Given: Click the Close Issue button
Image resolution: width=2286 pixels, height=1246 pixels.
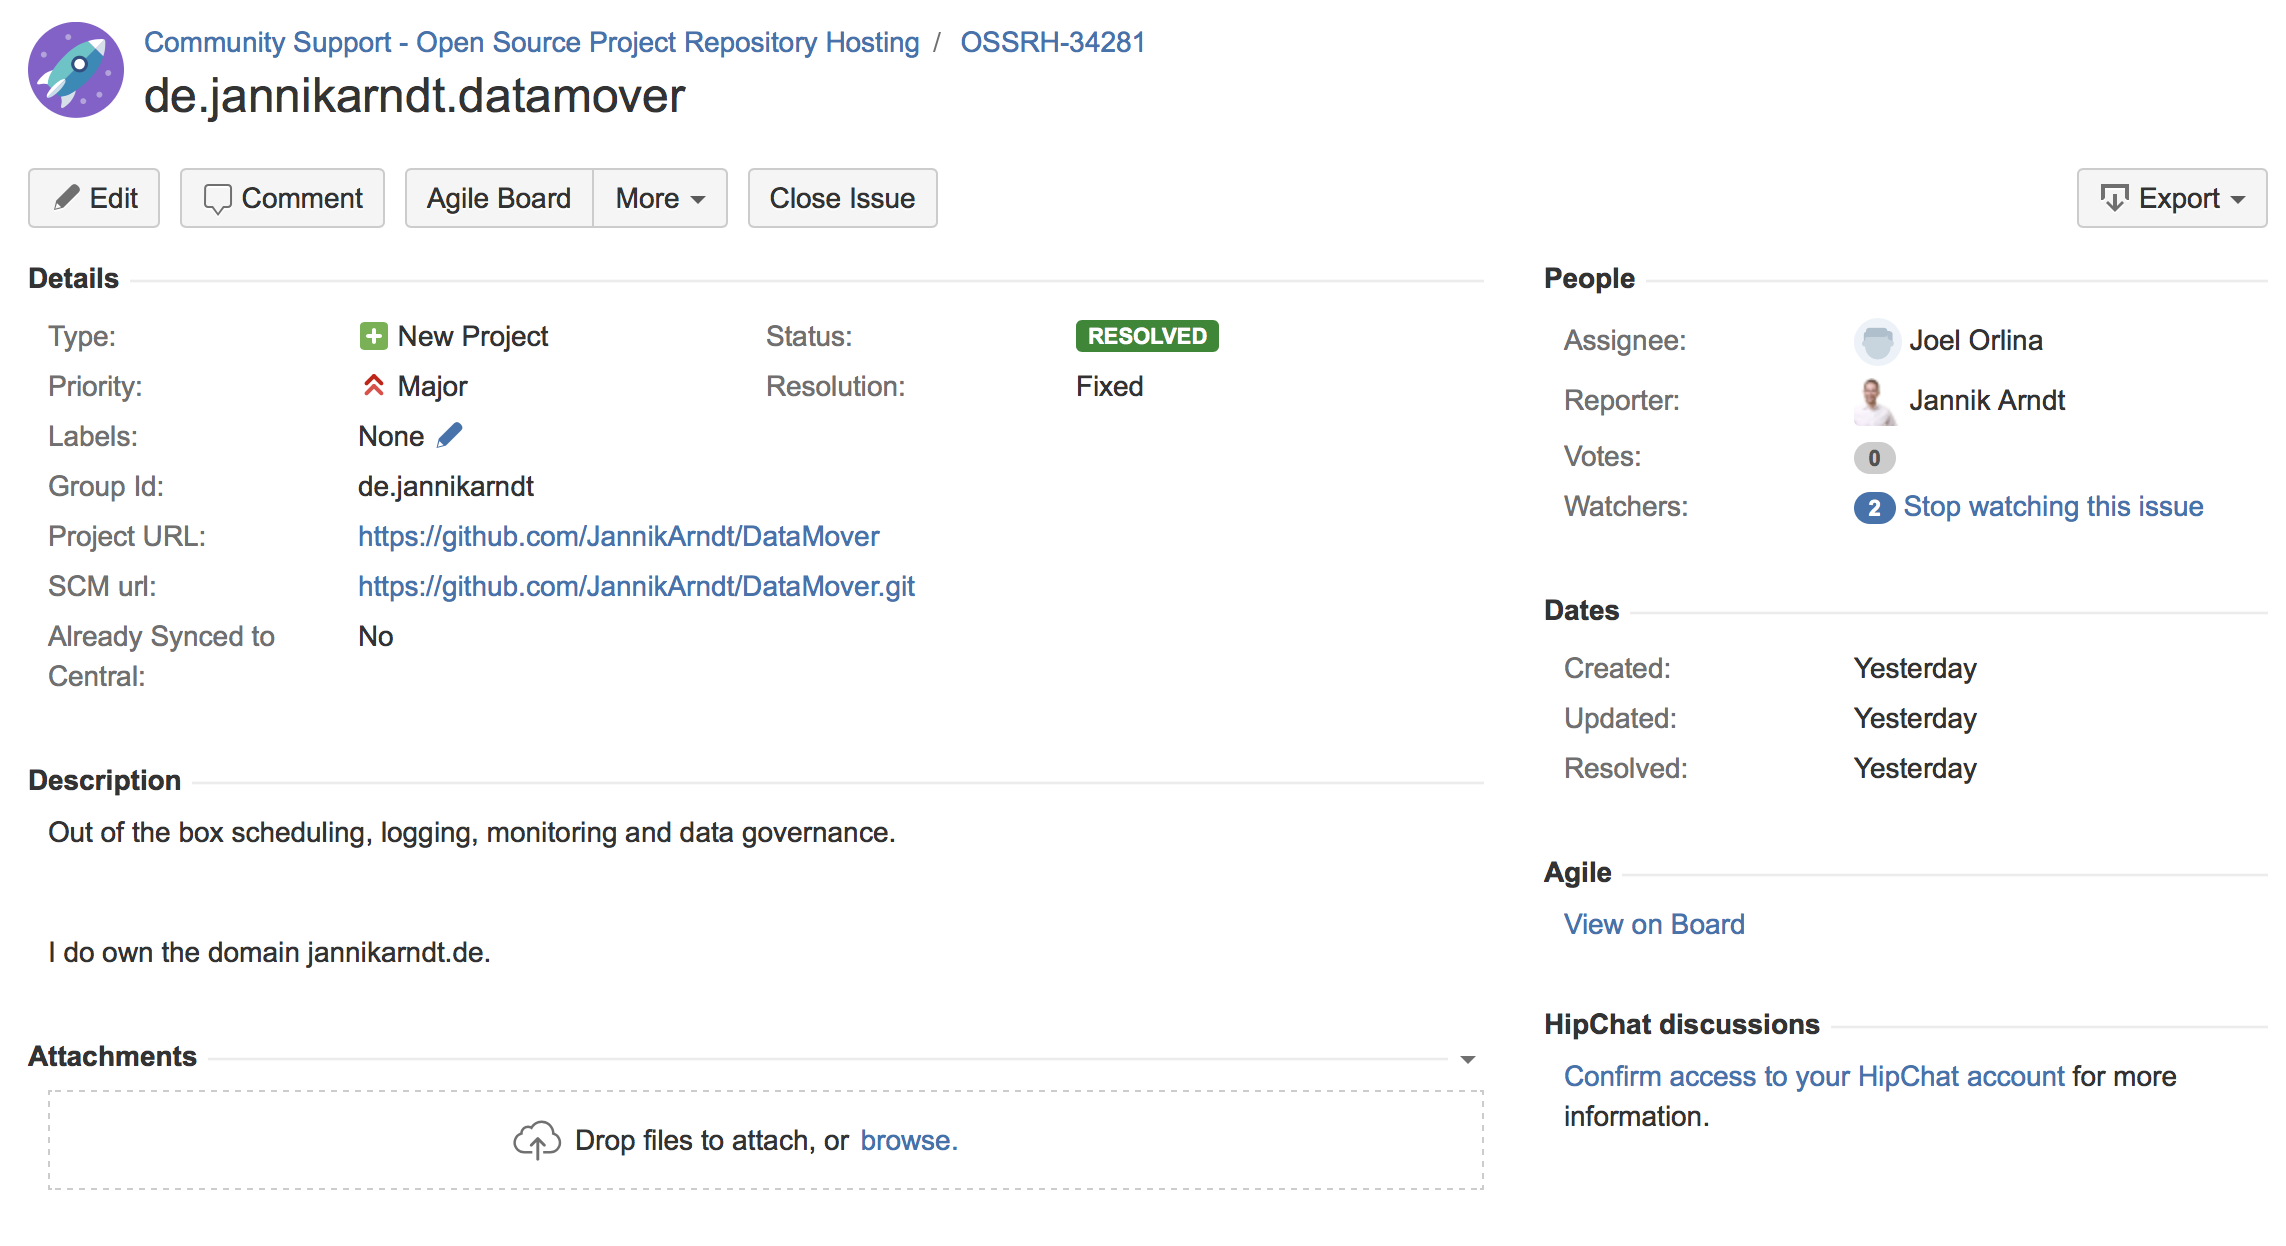Looking at the screenshot, I should (x=842, y=196).
